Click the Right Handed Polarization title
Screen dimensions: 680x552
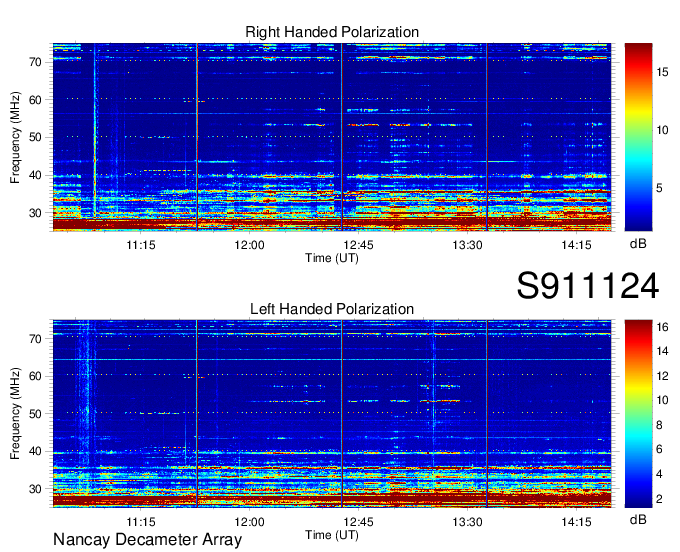coord(332,32)
